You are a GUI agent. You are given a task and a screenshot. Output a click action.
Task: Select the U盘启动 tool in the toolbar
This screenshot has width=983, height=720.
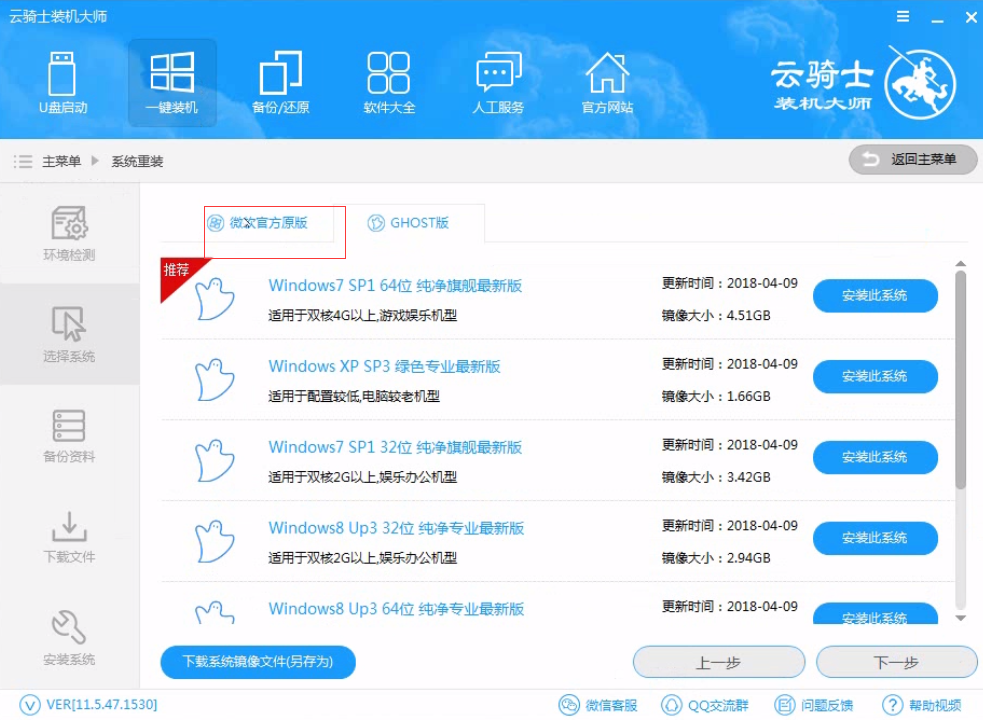[62, 82]
